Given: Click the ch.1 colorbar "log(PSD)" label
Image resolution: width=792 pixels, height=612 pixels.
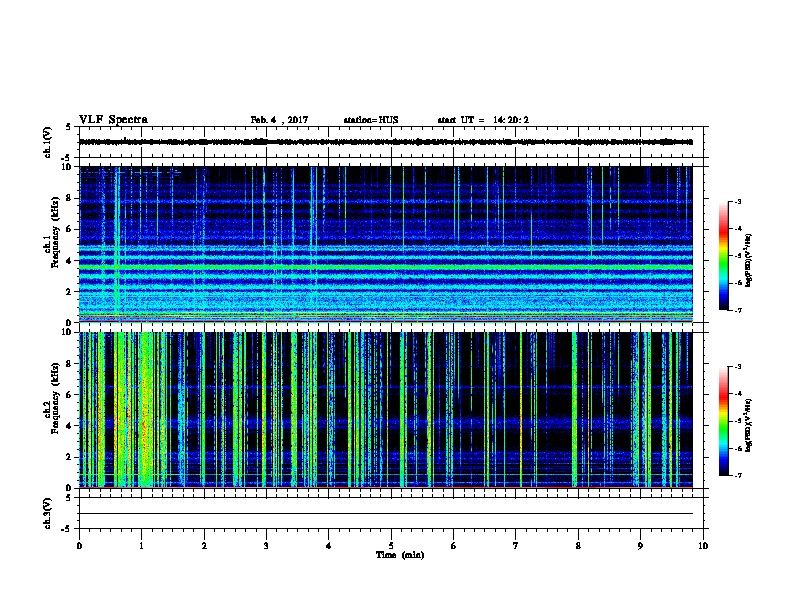Looking at the screenshot, I should (x=748, y=260).
